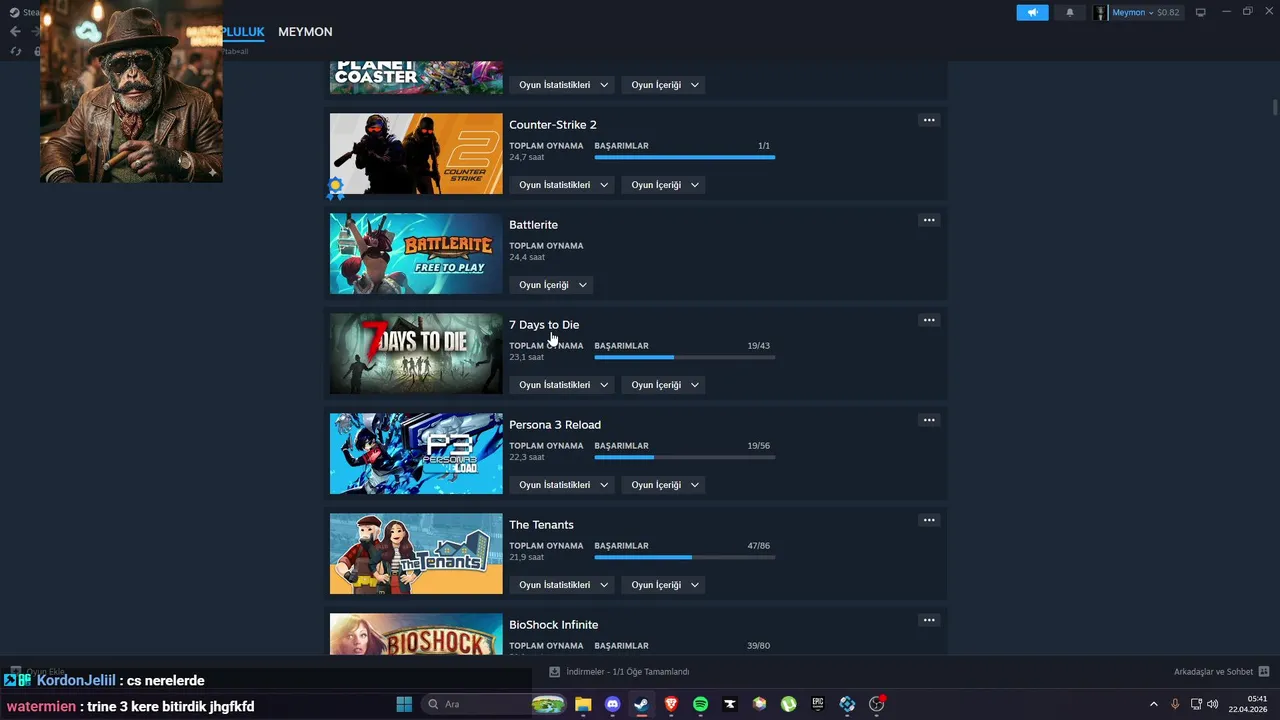Viewport: 1280px width, 720px height.
Task: Open the Persona 3 Reload title link
Action: (555, 425)
